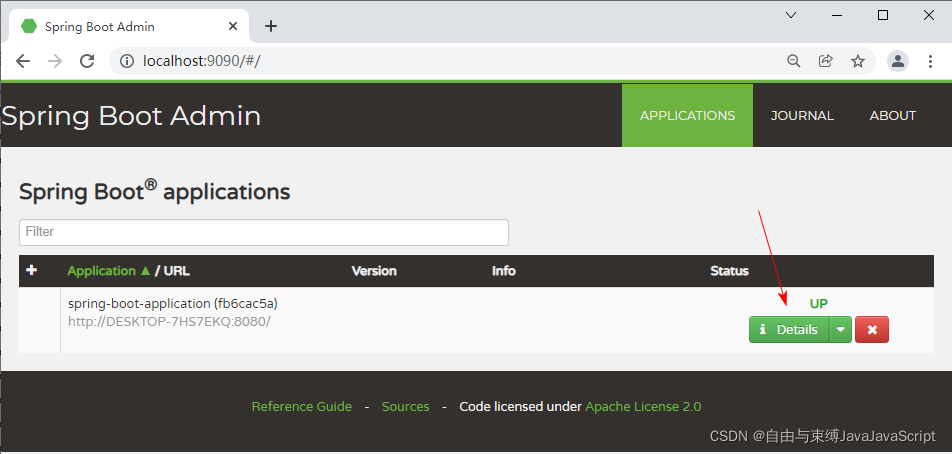Image resolution: width=952 pixels, height=454 pixels.
Task: Switch to the JOURNAL nav tab
Action: (x=802, y=115)
